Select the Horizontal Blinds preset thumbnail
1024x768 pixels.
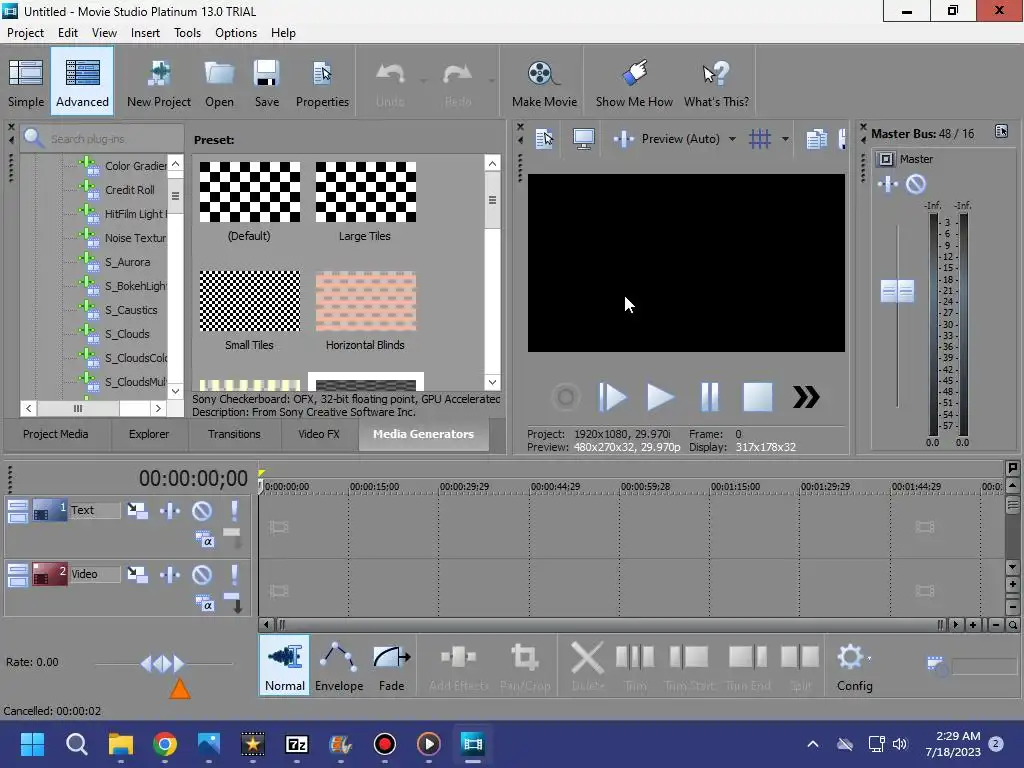[x=366, y=301]
